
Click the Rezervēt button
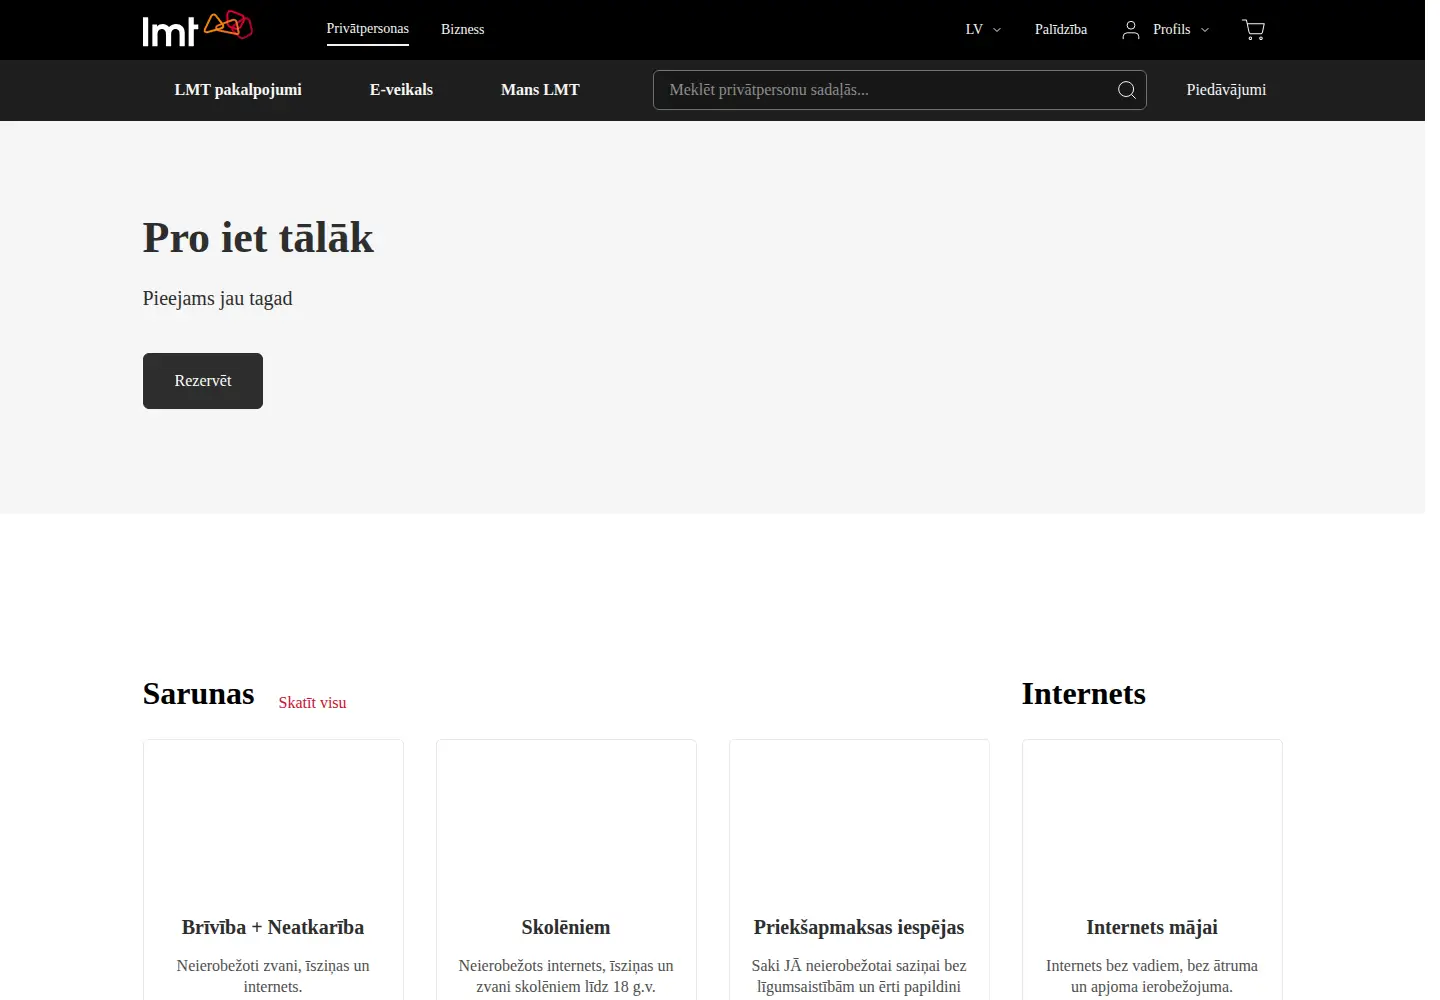tap(203, 381)
